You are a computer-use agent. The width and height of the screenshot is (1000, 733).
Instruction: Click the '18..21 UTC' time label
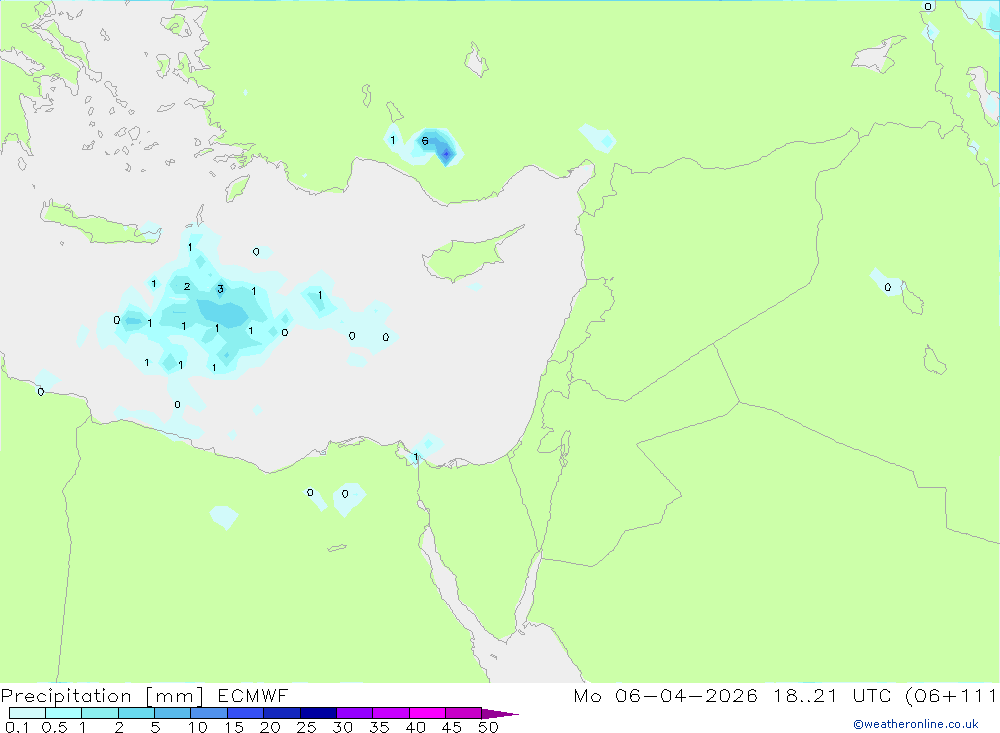(833, 696)
